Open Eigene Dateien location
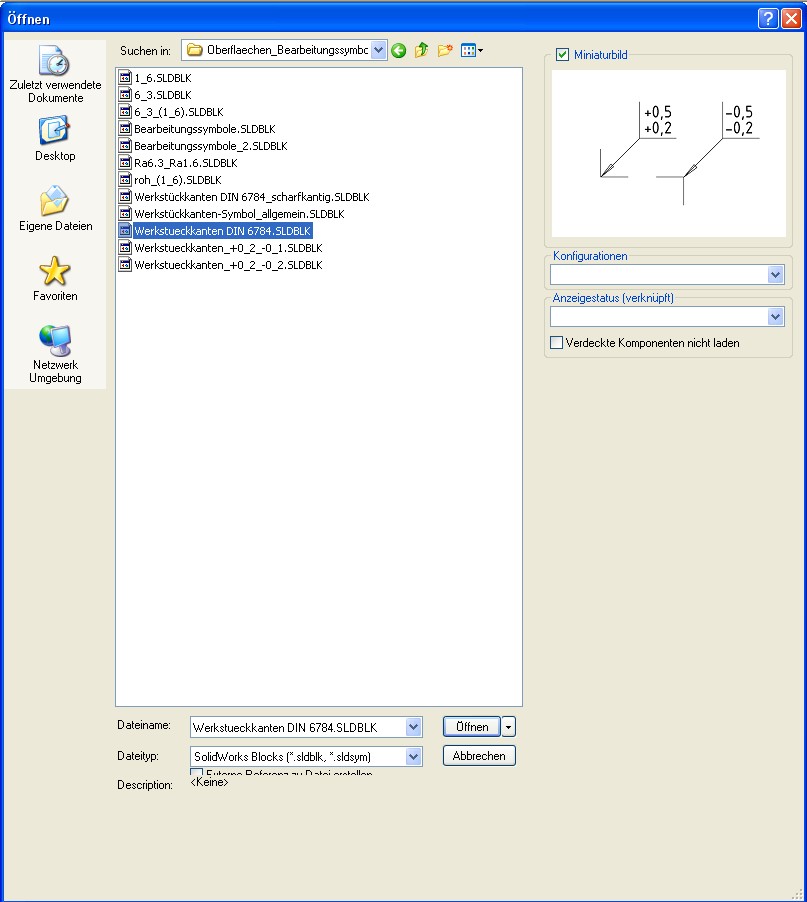 coord(55,208)
